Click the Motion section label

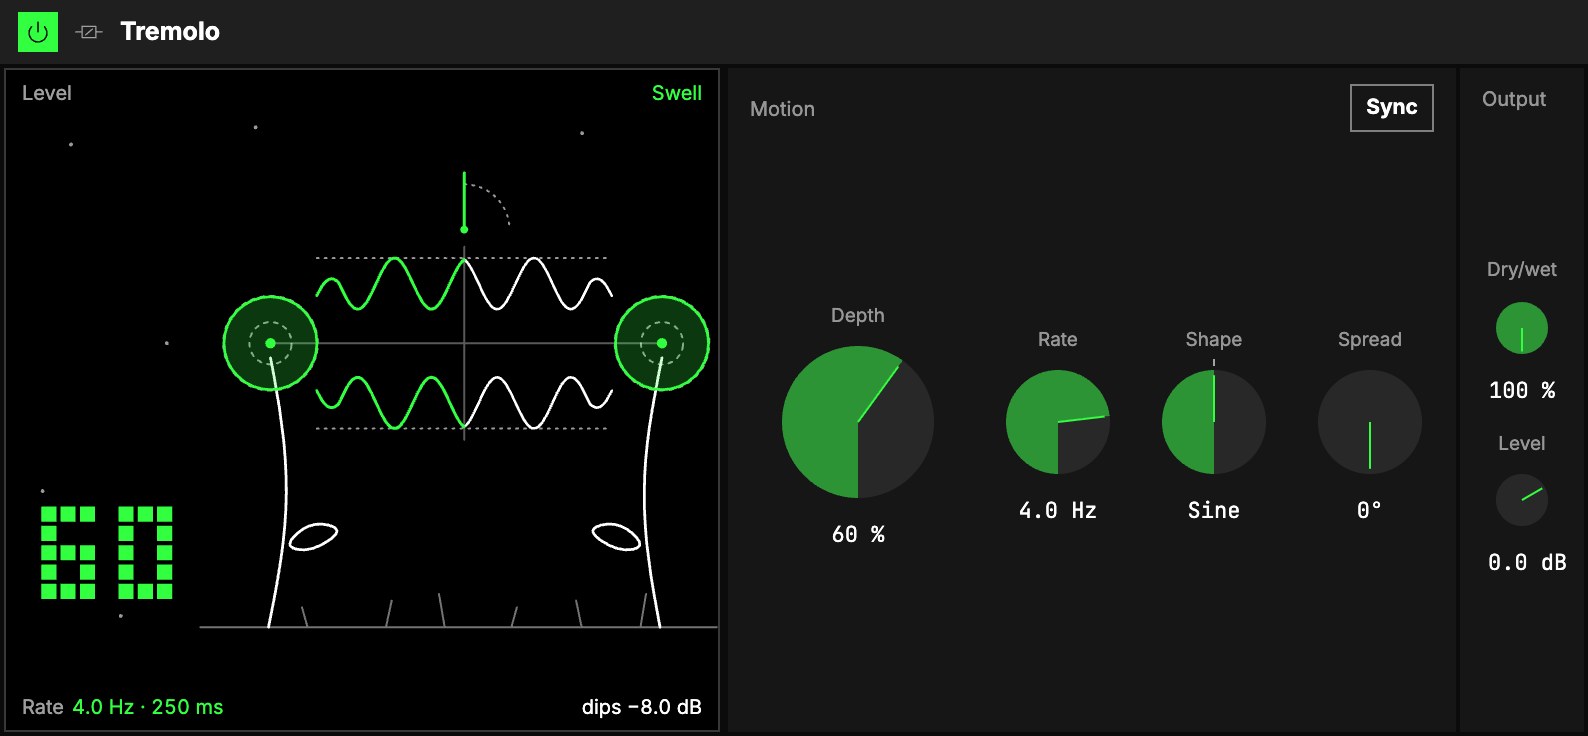click(x=782, y=109)
